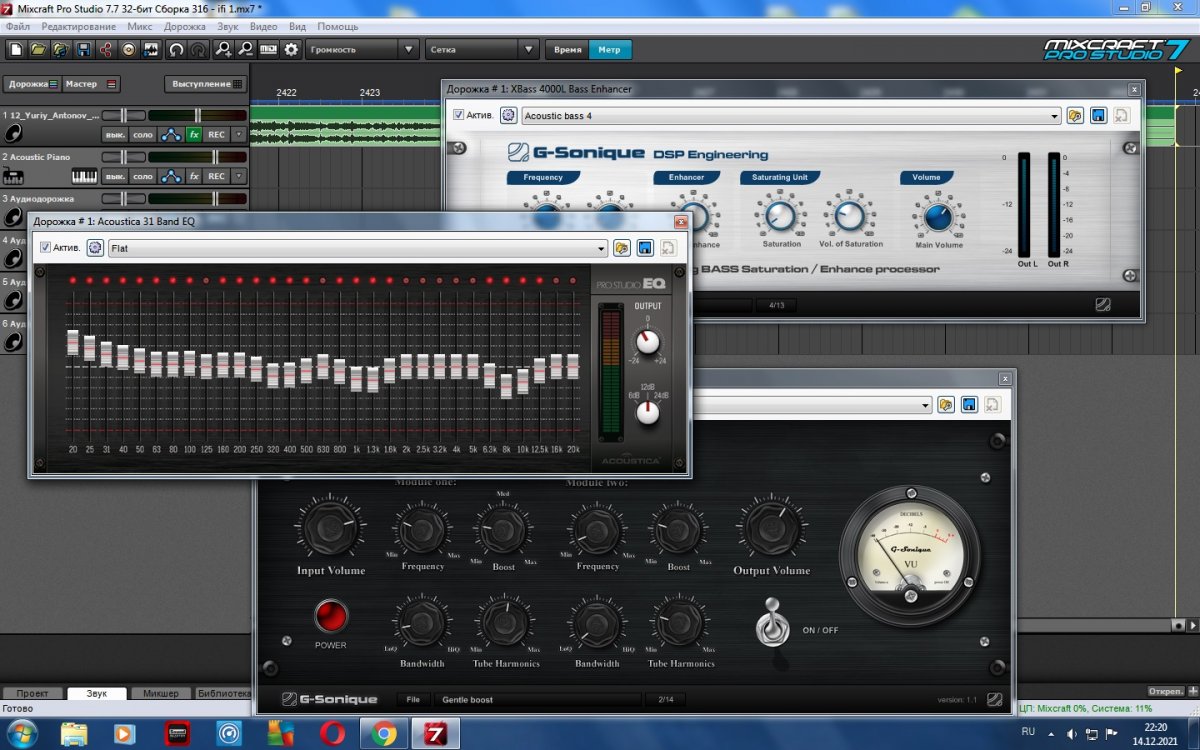
Task: Click the File button in tube plugin
Action: coord(413,699)
